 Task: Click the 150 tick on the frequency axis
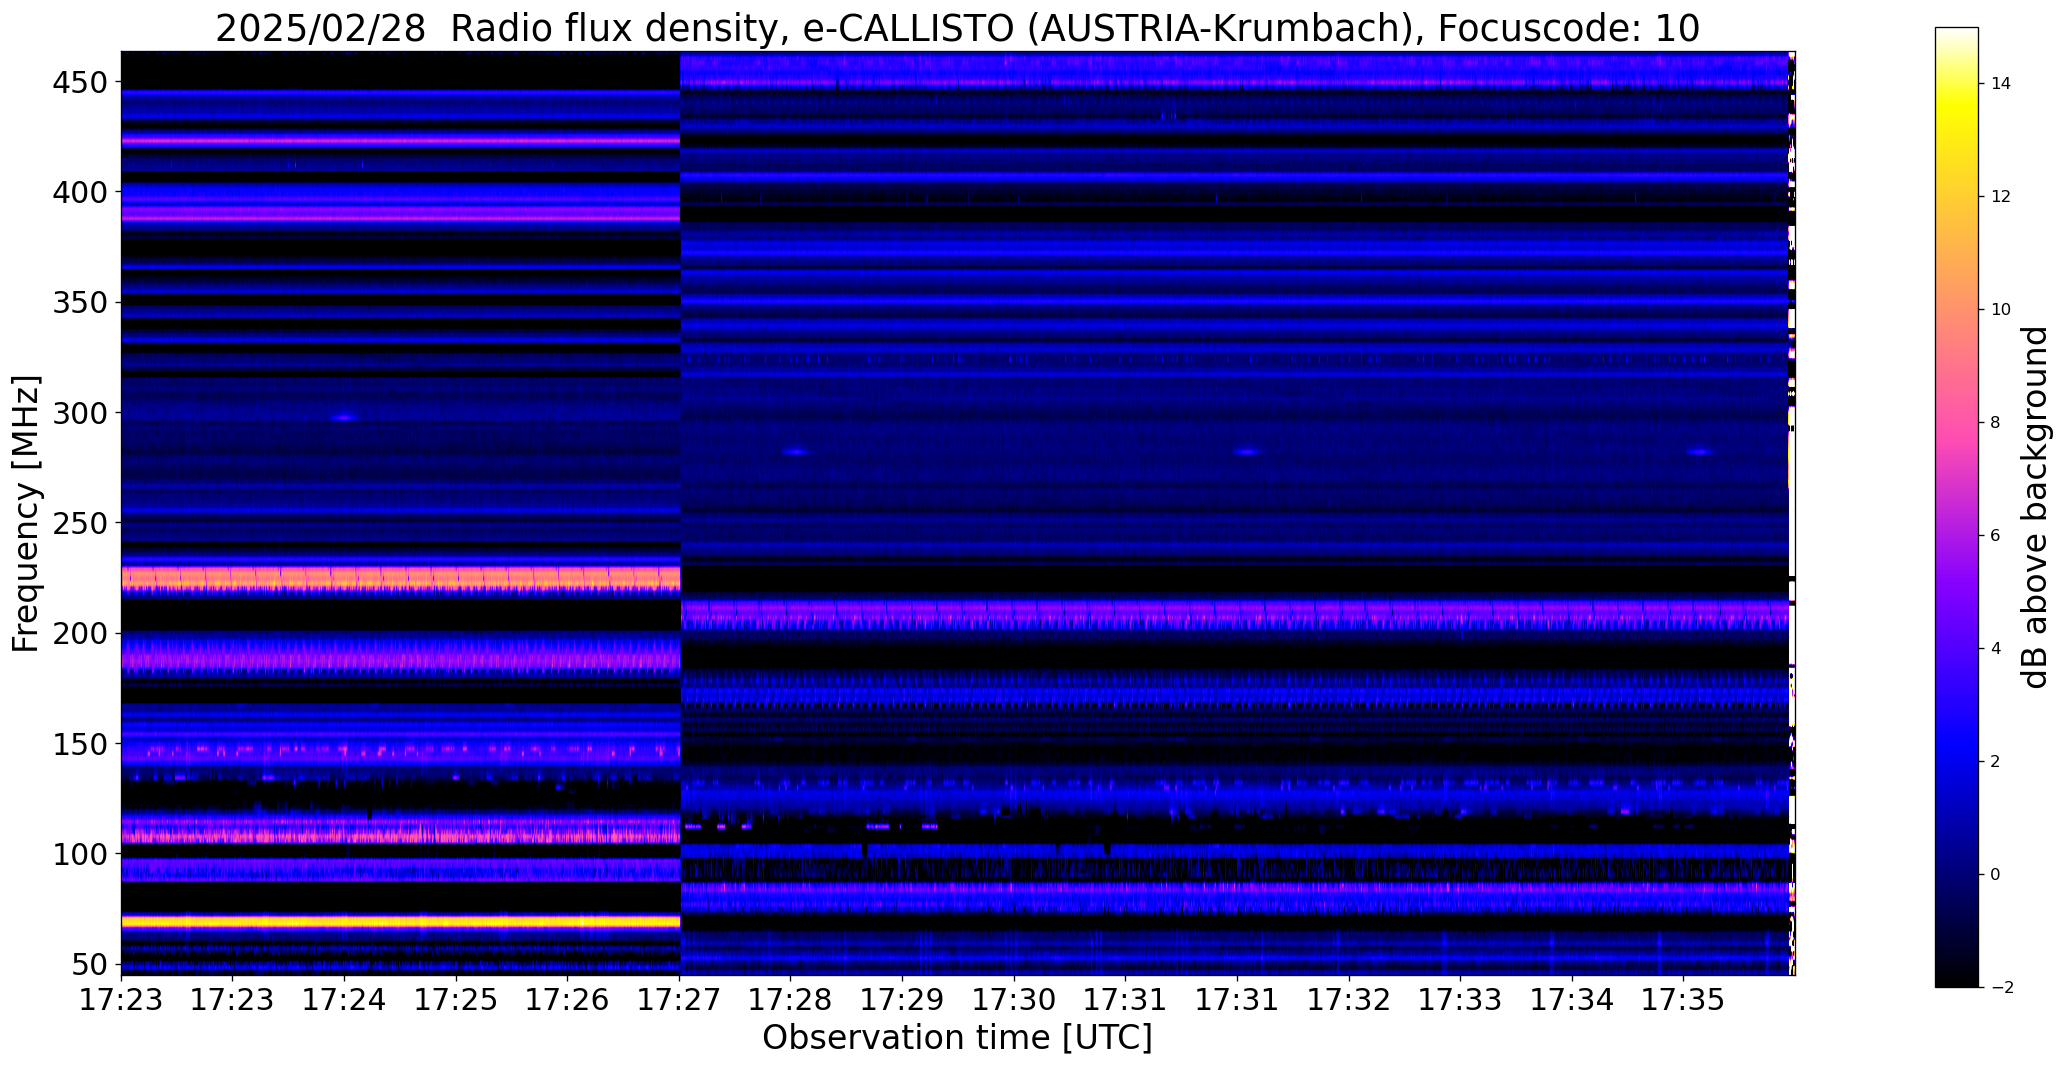click(x=78, y=744)
